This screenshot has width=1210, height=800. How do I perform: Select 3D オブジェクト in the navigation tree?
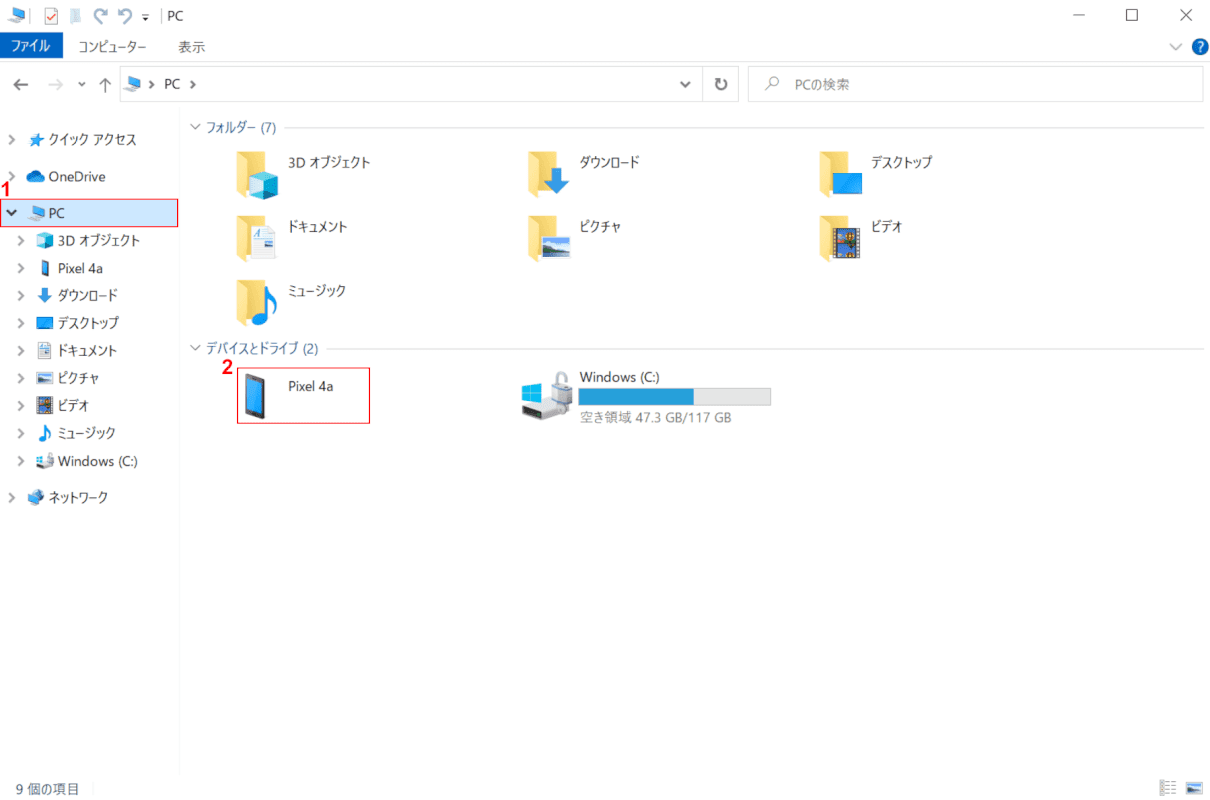(88, 241)
